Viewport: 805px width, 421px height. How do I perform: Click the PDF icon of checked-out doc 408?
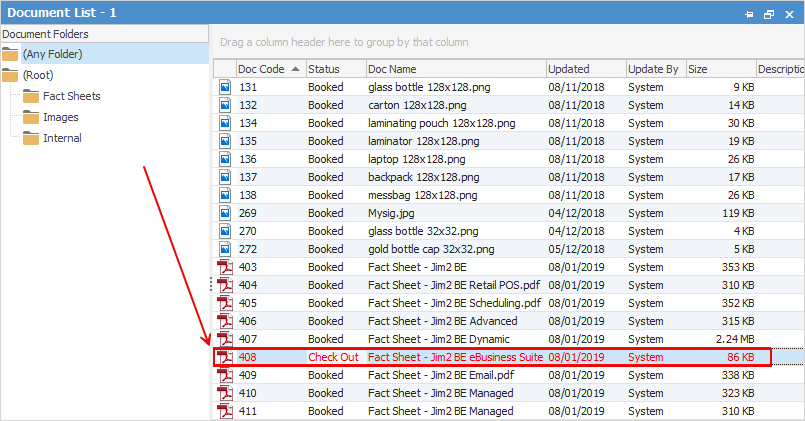pos(225,357)
